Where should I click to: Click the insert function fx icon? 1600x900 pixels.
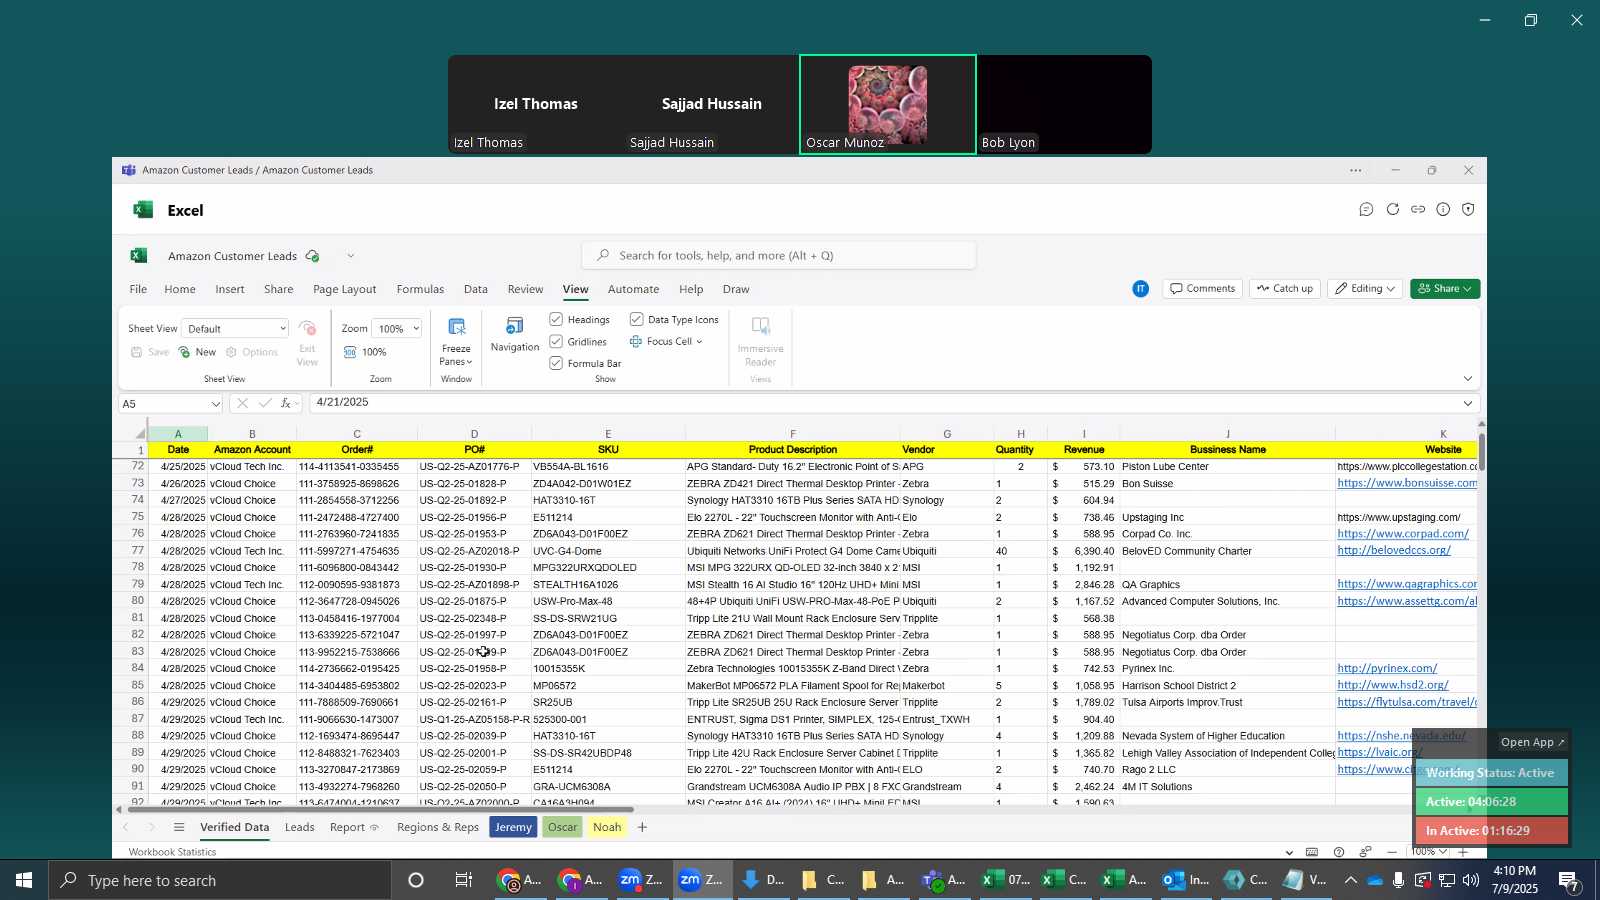[286, 403]
